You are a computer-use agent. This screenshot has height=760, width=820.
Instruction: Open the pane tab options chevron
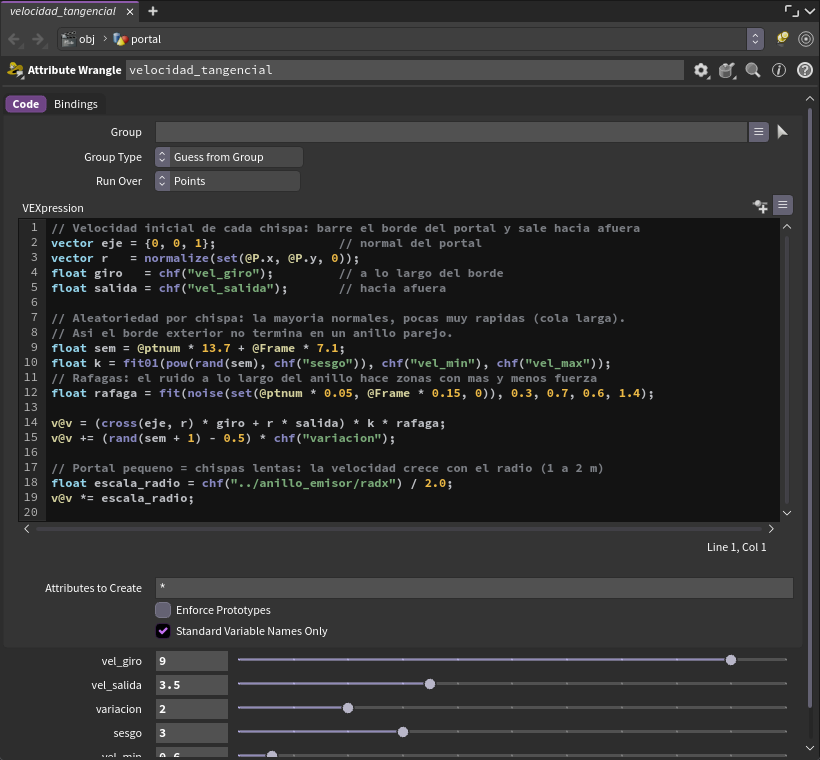pos(810,12)
